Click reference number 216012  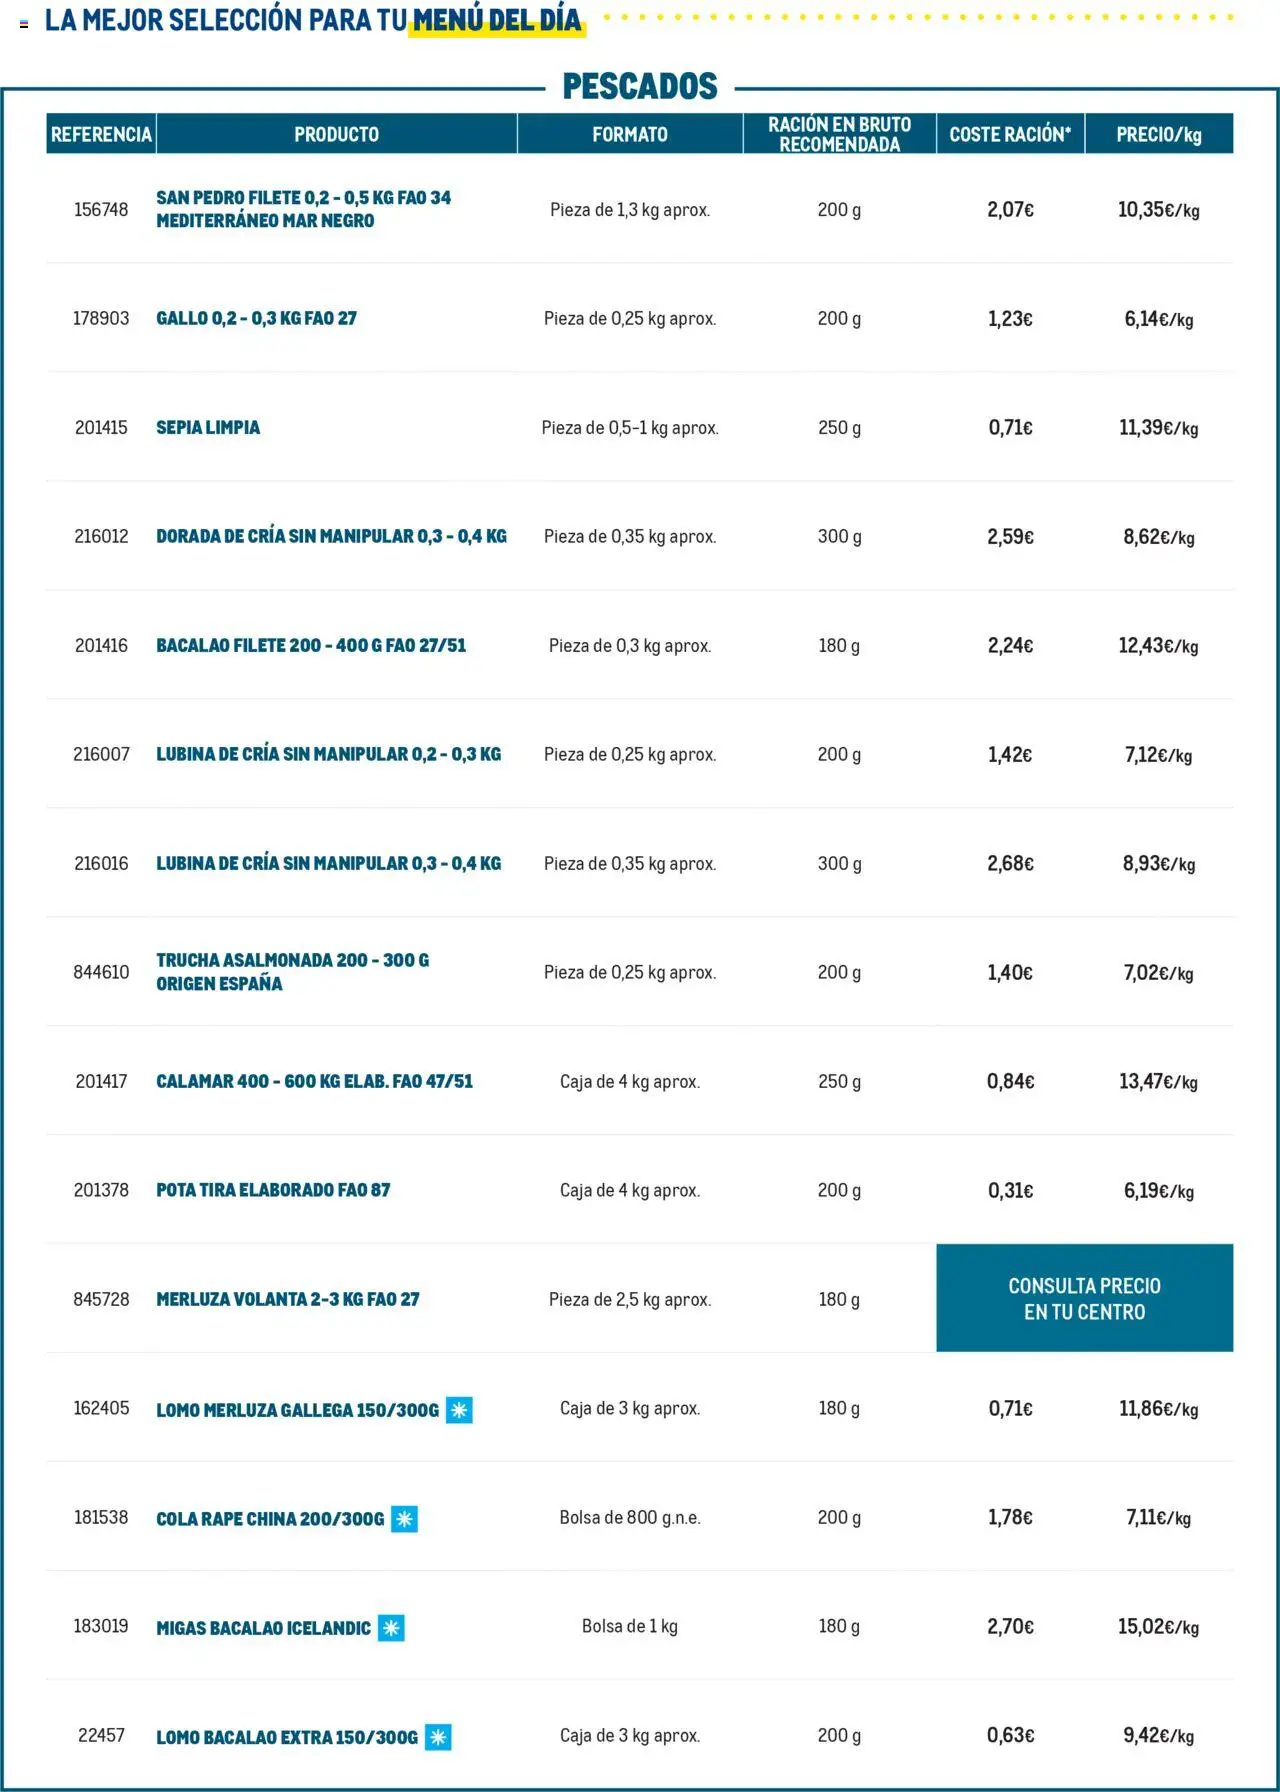tap(101, 536)
